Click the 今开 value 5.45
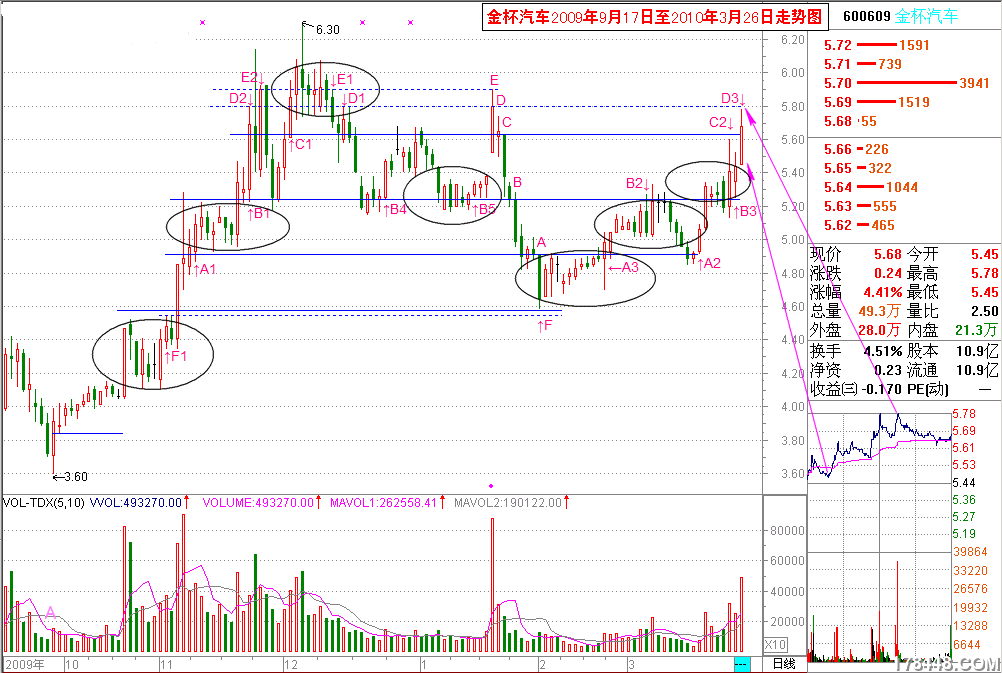The width and height of the screenshot is (1002, 673). [985, 254]
